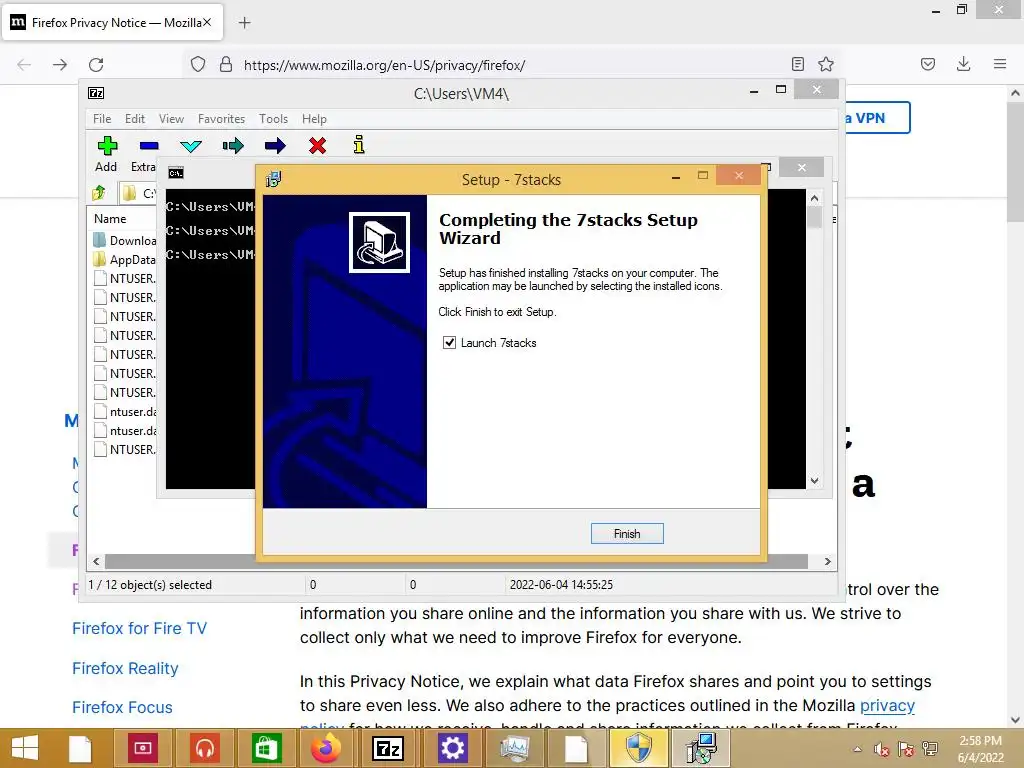Viewport: 1024px width, 768px height.
Task: Click the privacy policy link in text
Action: point(887,705)
